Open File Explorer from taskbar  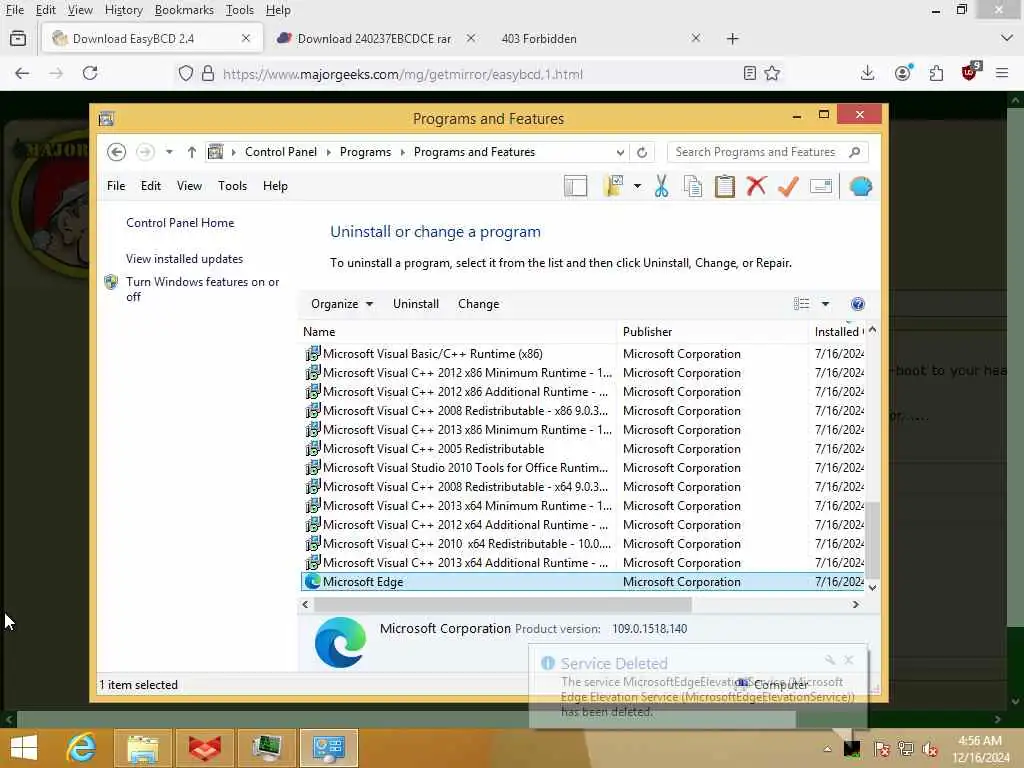point(143,748)
